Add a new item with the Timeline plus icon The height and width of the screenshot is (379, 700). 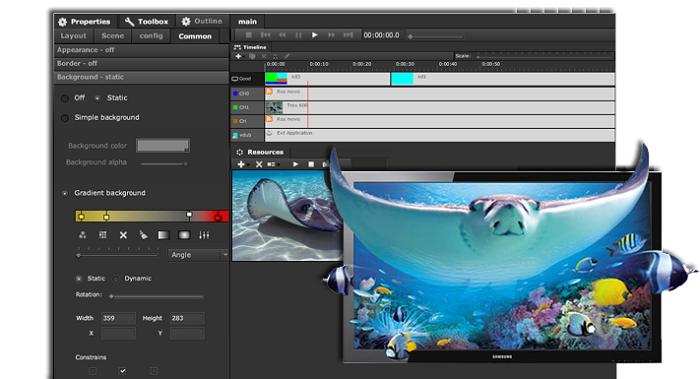pyautogui.click(x=238, y=56)
